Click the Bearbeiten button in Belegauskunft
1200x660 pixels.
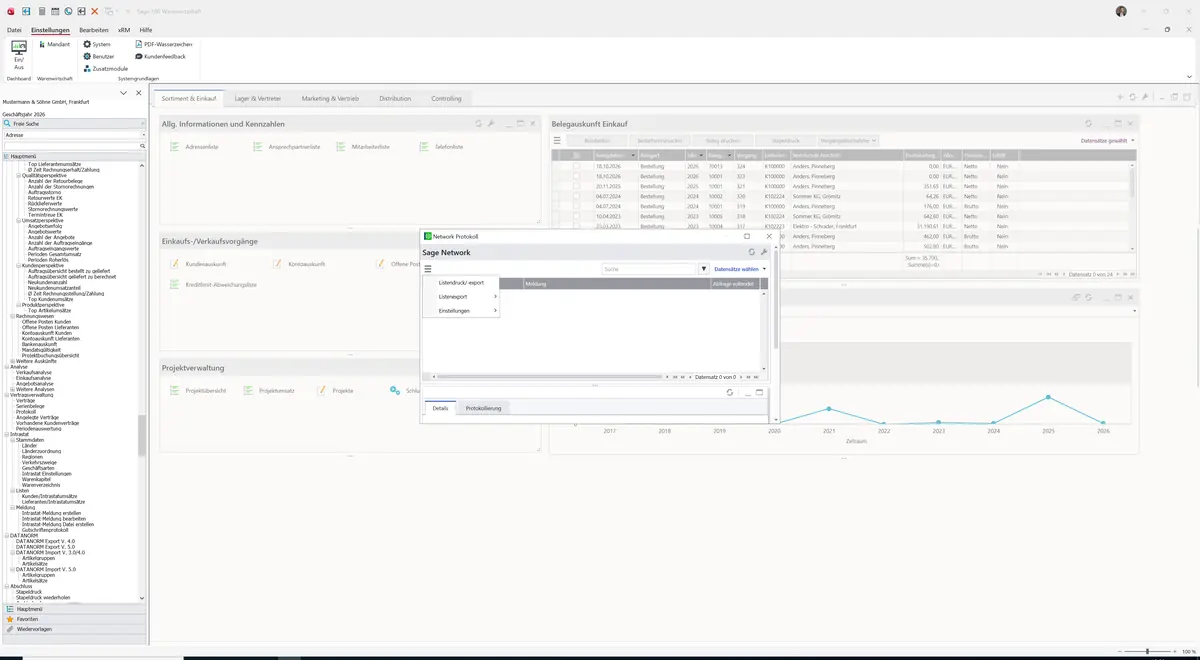click(596, 141)
